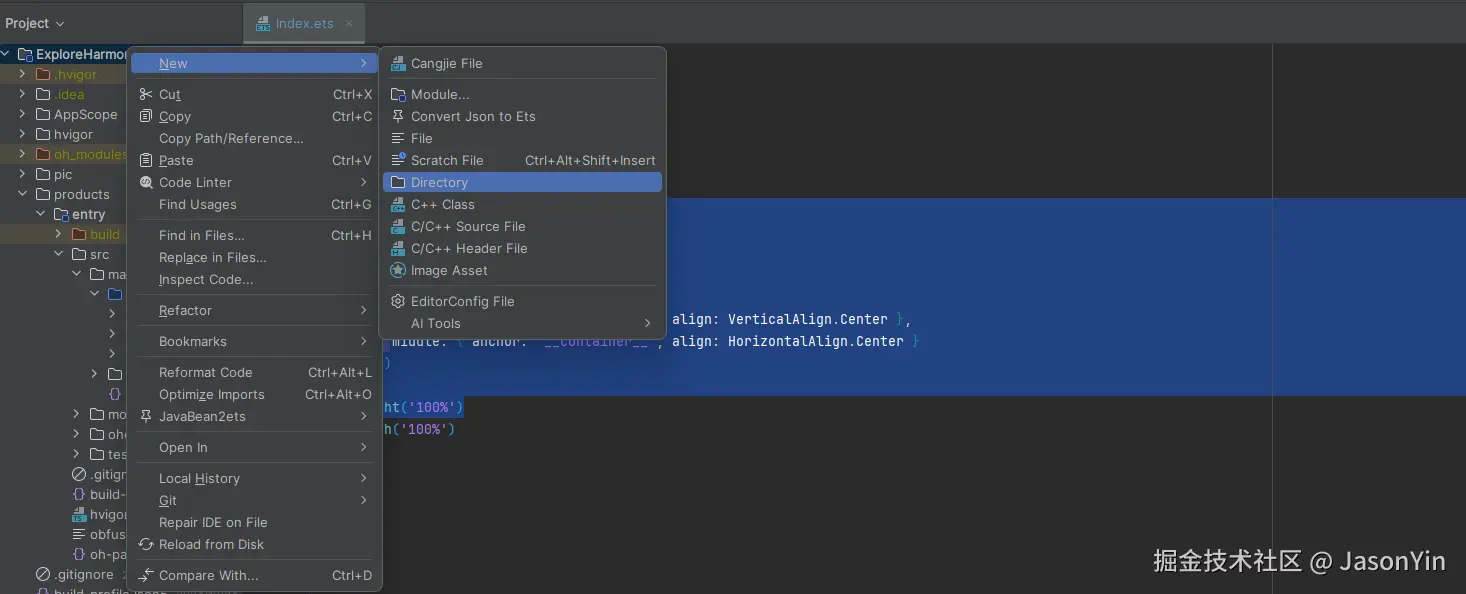Close the Index.ets editor tab

pos(349,23)
